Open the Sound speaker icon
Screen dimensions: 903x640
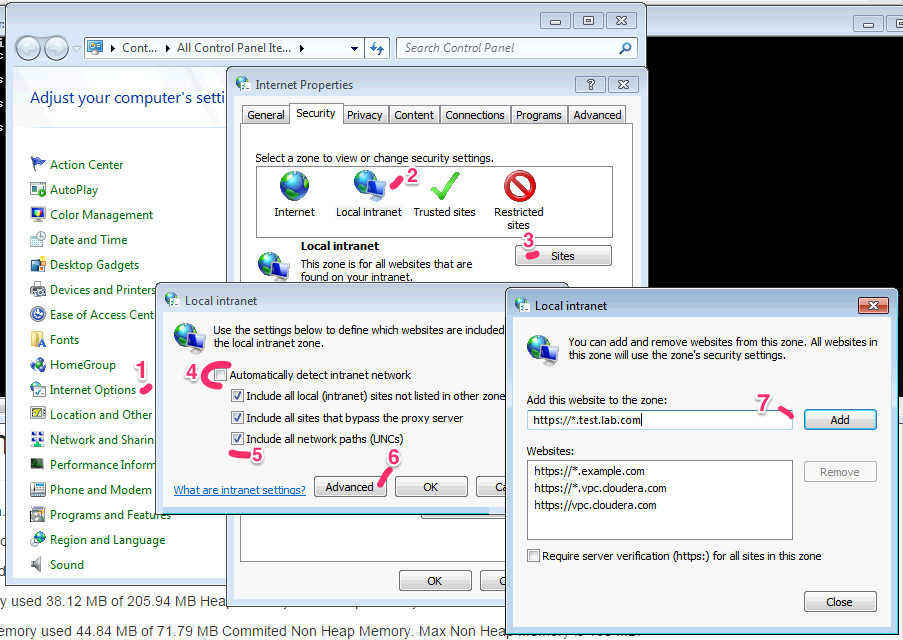(38, 564)
